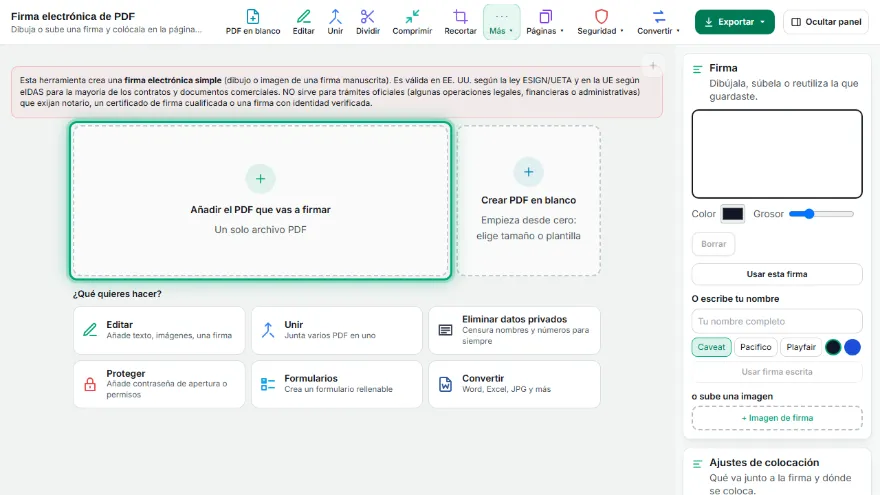Click the Ajustes de colocación header icon
The width and height of the screenshot is (880, 495).
(x=697, y=464)
